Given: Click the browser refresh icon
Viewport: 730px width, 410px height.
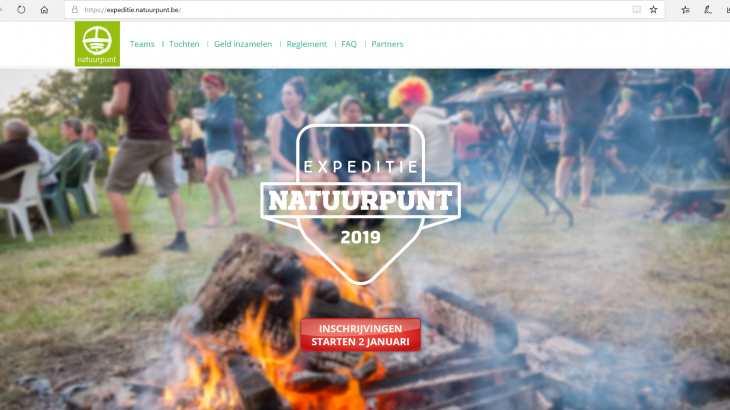Looking at the screenshot, I should coord(21,10).
